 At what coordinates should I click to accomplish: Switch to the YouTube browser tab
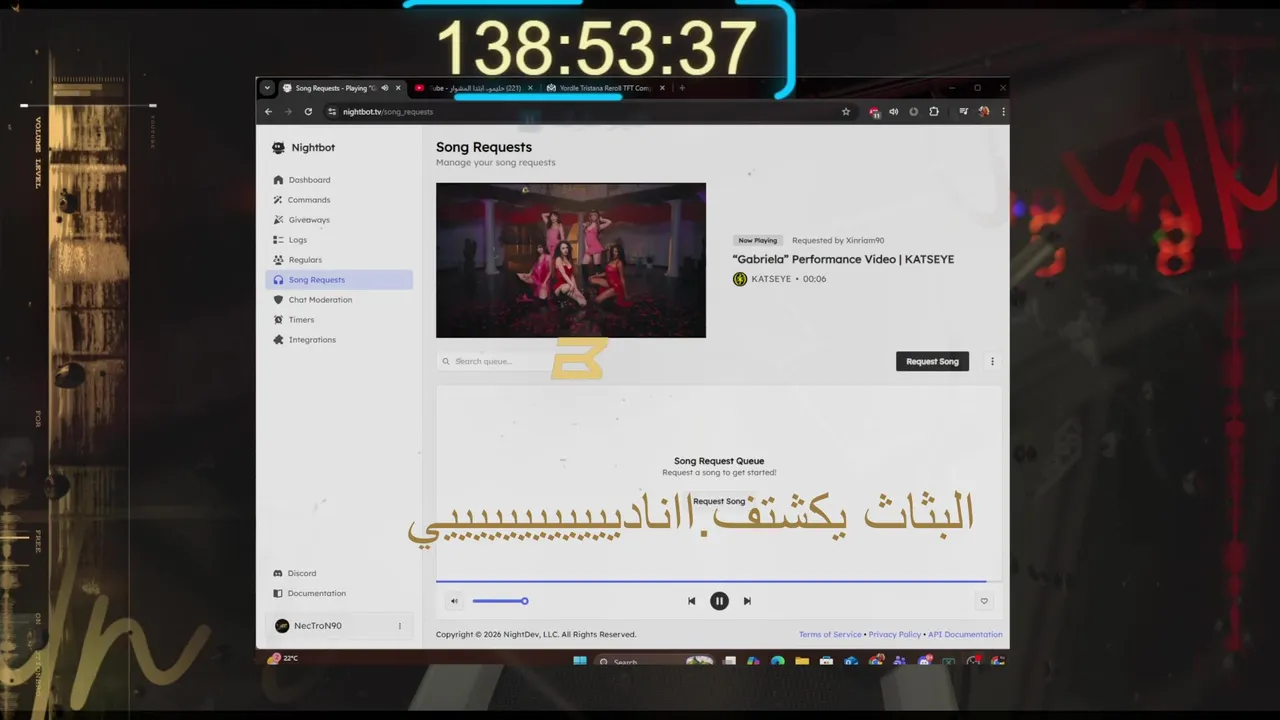click(x=474, y=88)
